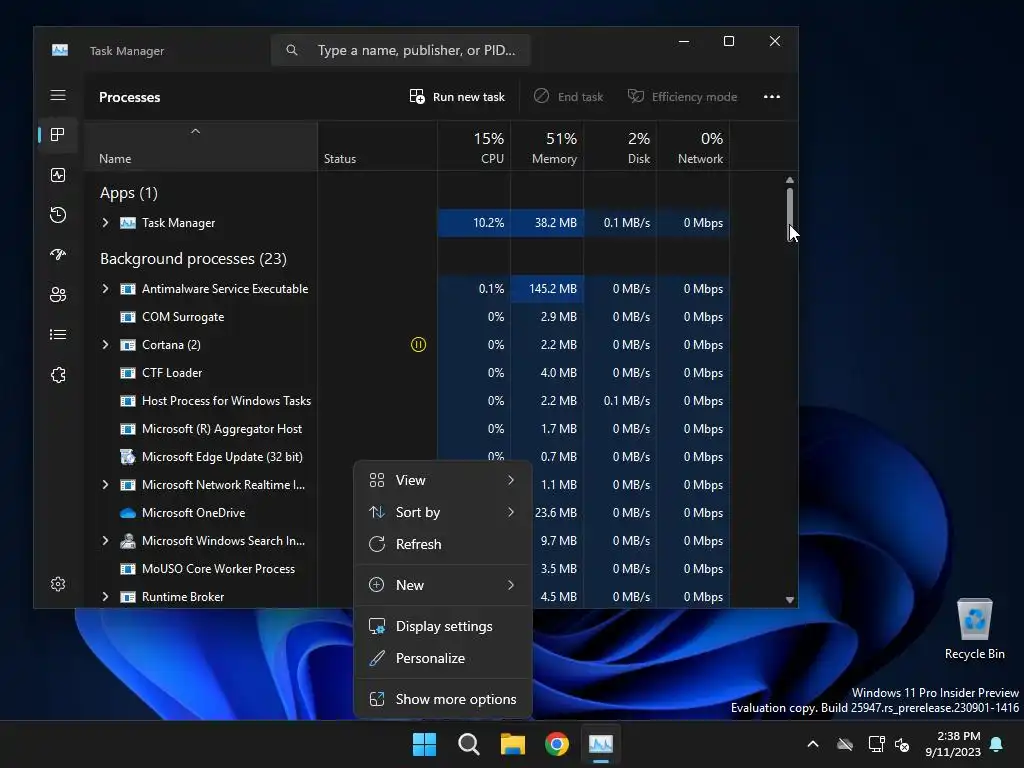Show hidden system tray icons chevron
The height and width of the screenshot is (768, 1024).
point(813,744)
